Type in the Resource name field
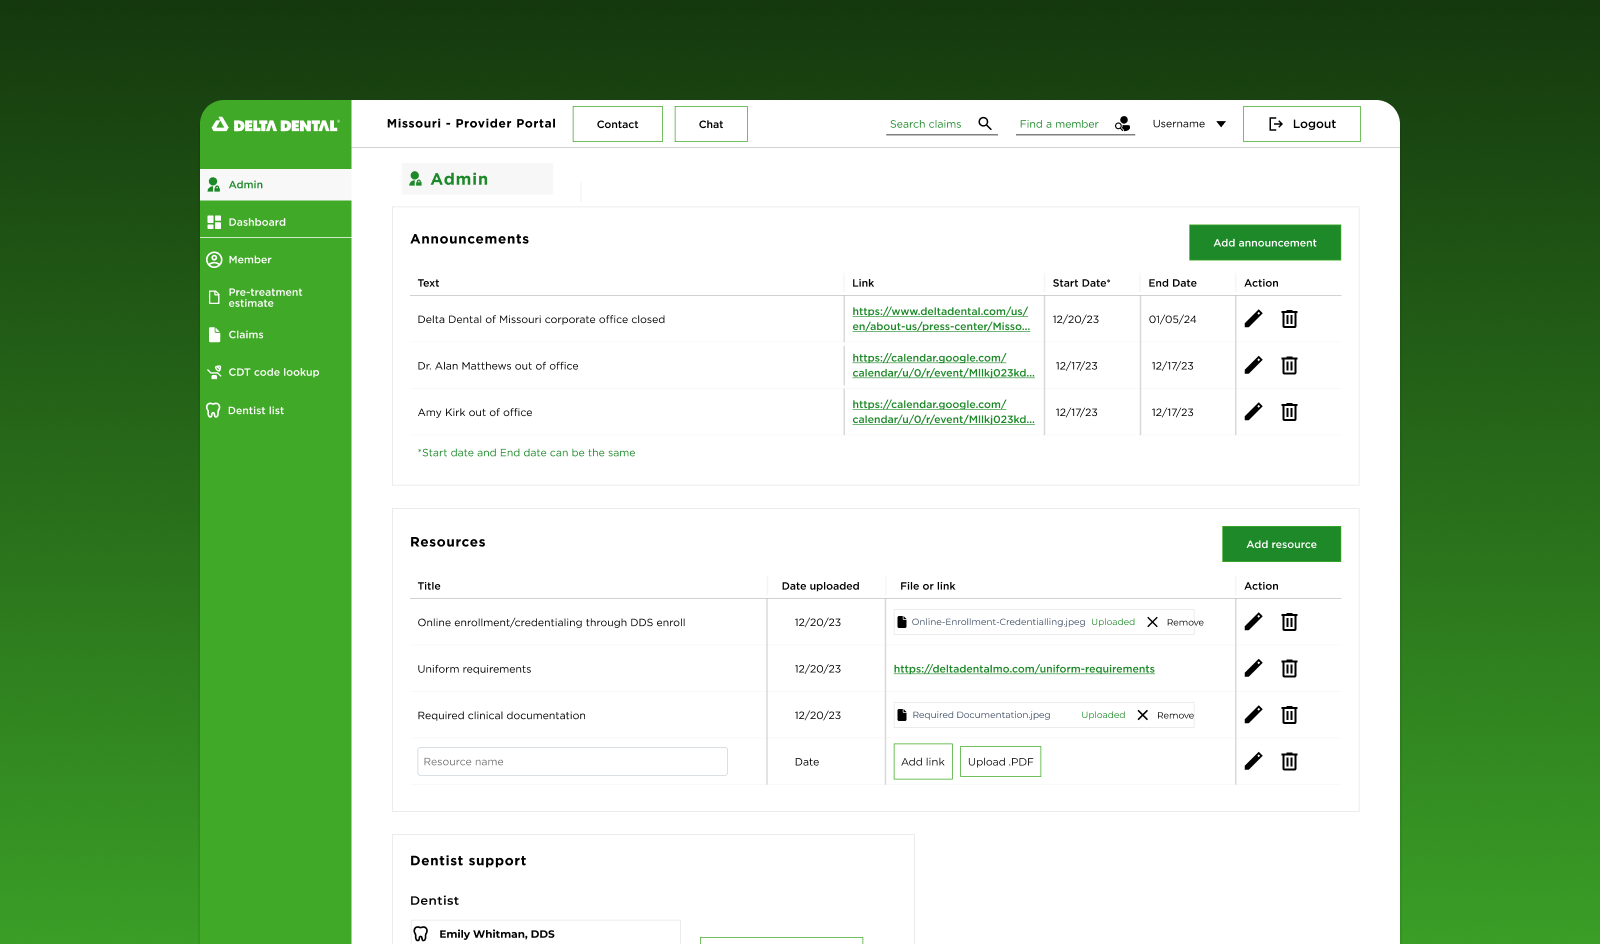1600x944 pixels. click(x=572, y=762)
